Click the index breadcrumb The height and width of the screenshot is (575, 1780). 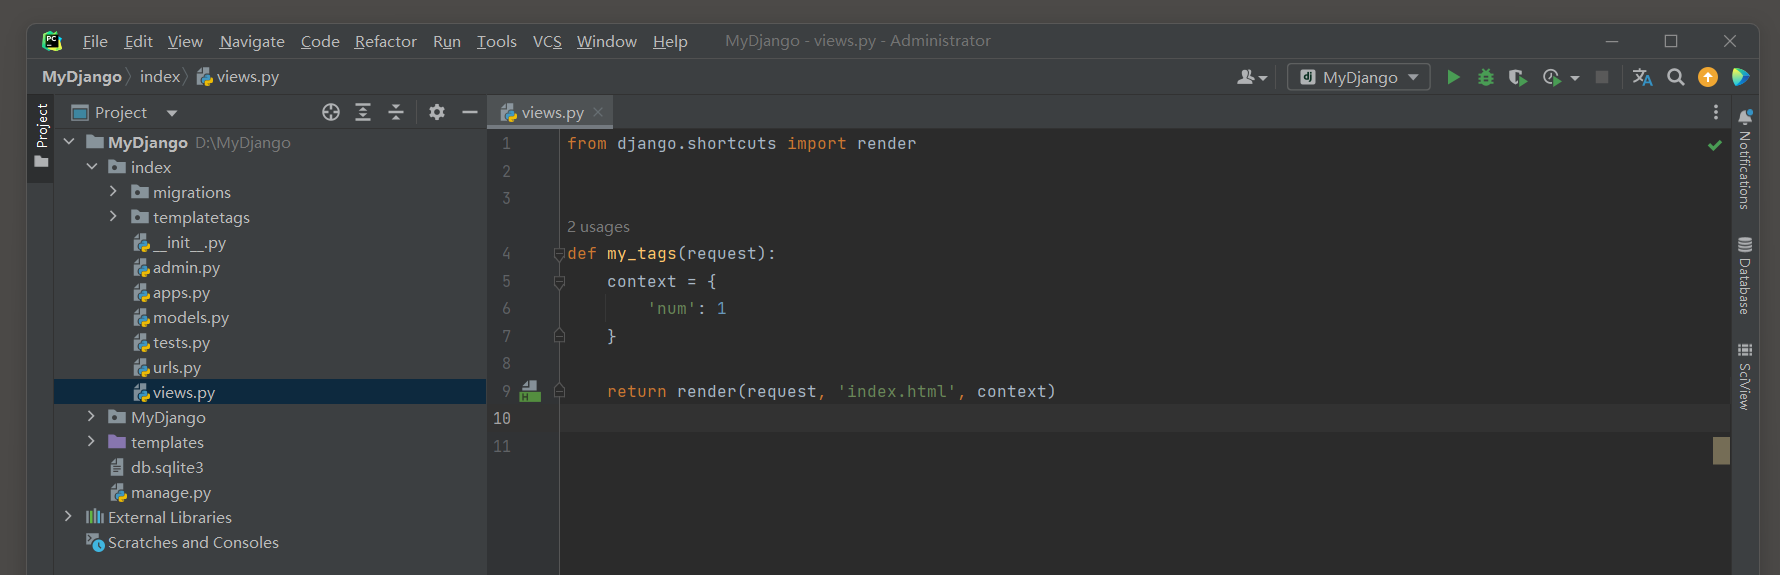(x=160, y=77)
